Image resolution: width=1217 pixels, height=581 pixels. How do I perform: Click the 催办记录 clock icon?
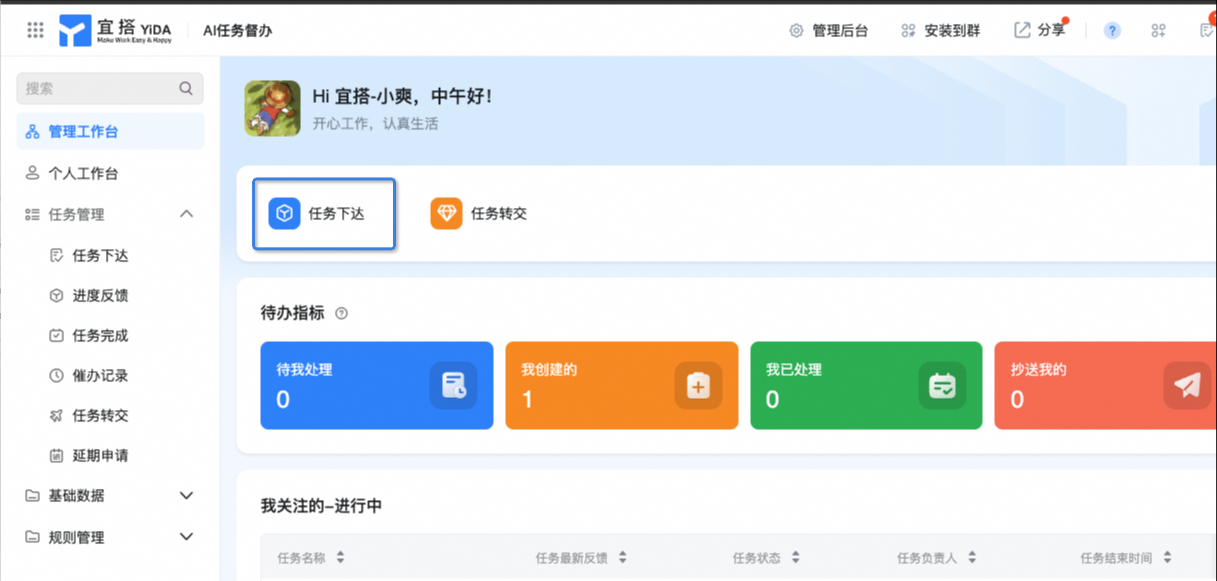tap(56, 376)
